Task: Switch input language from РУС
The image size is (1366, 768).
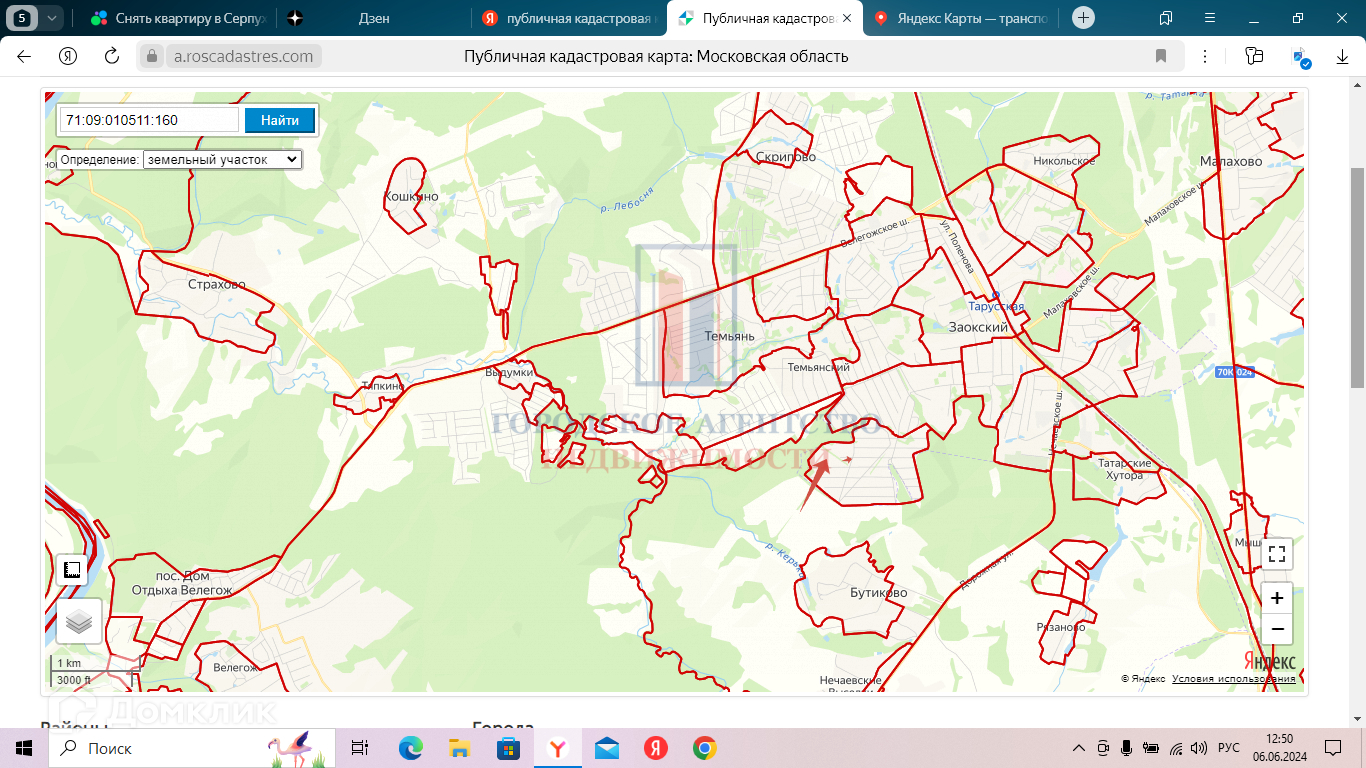Action: point(1229,748)
